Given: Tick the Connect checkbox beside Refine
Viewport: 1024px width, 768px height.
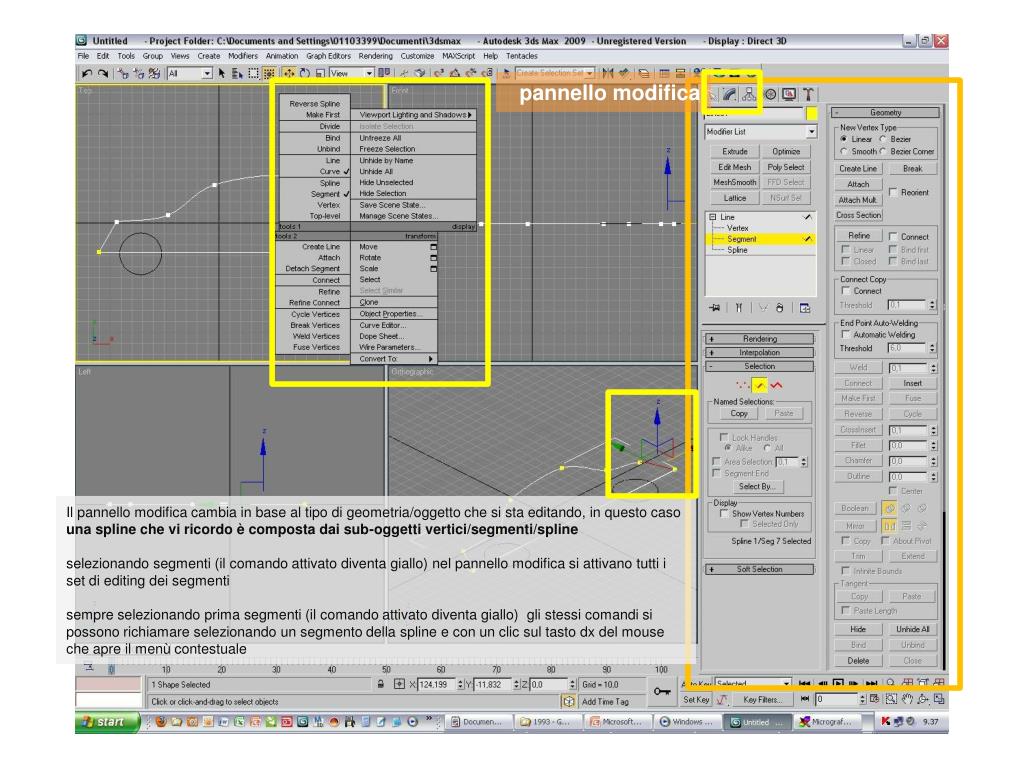Looking at the screenshot, I should [x=893, y=236].
